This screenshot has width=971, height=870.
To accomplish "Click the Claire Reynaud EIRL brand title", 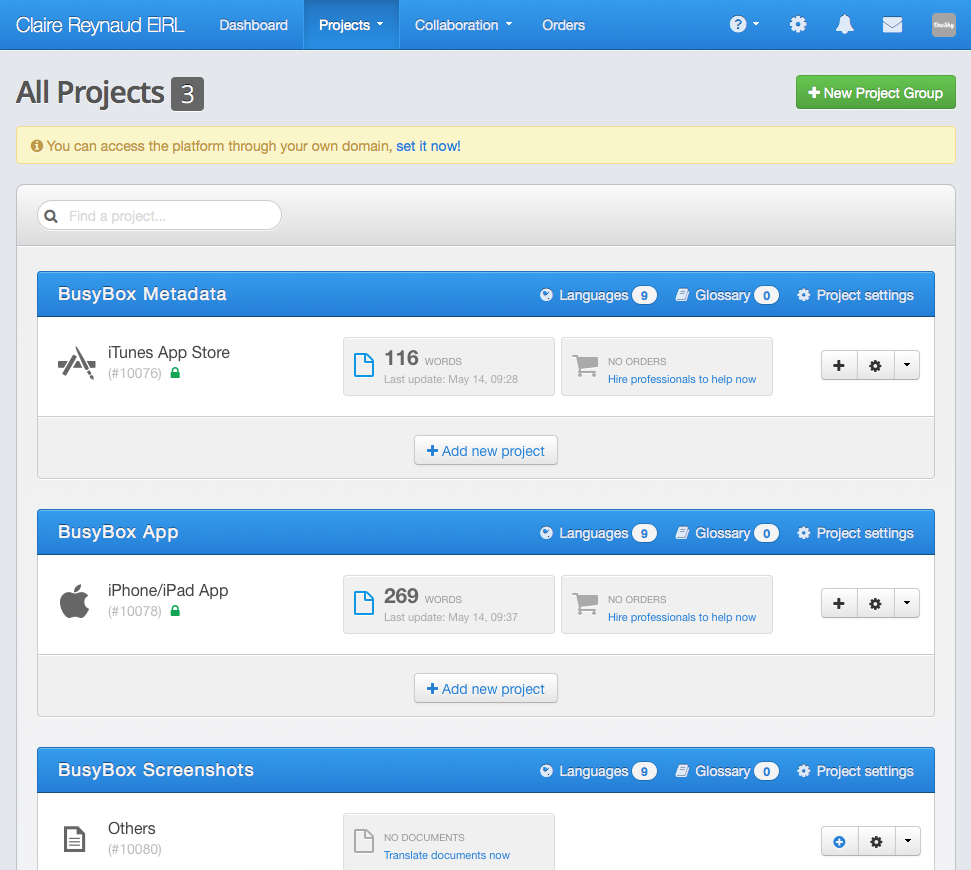I will (x=100, y=25).
